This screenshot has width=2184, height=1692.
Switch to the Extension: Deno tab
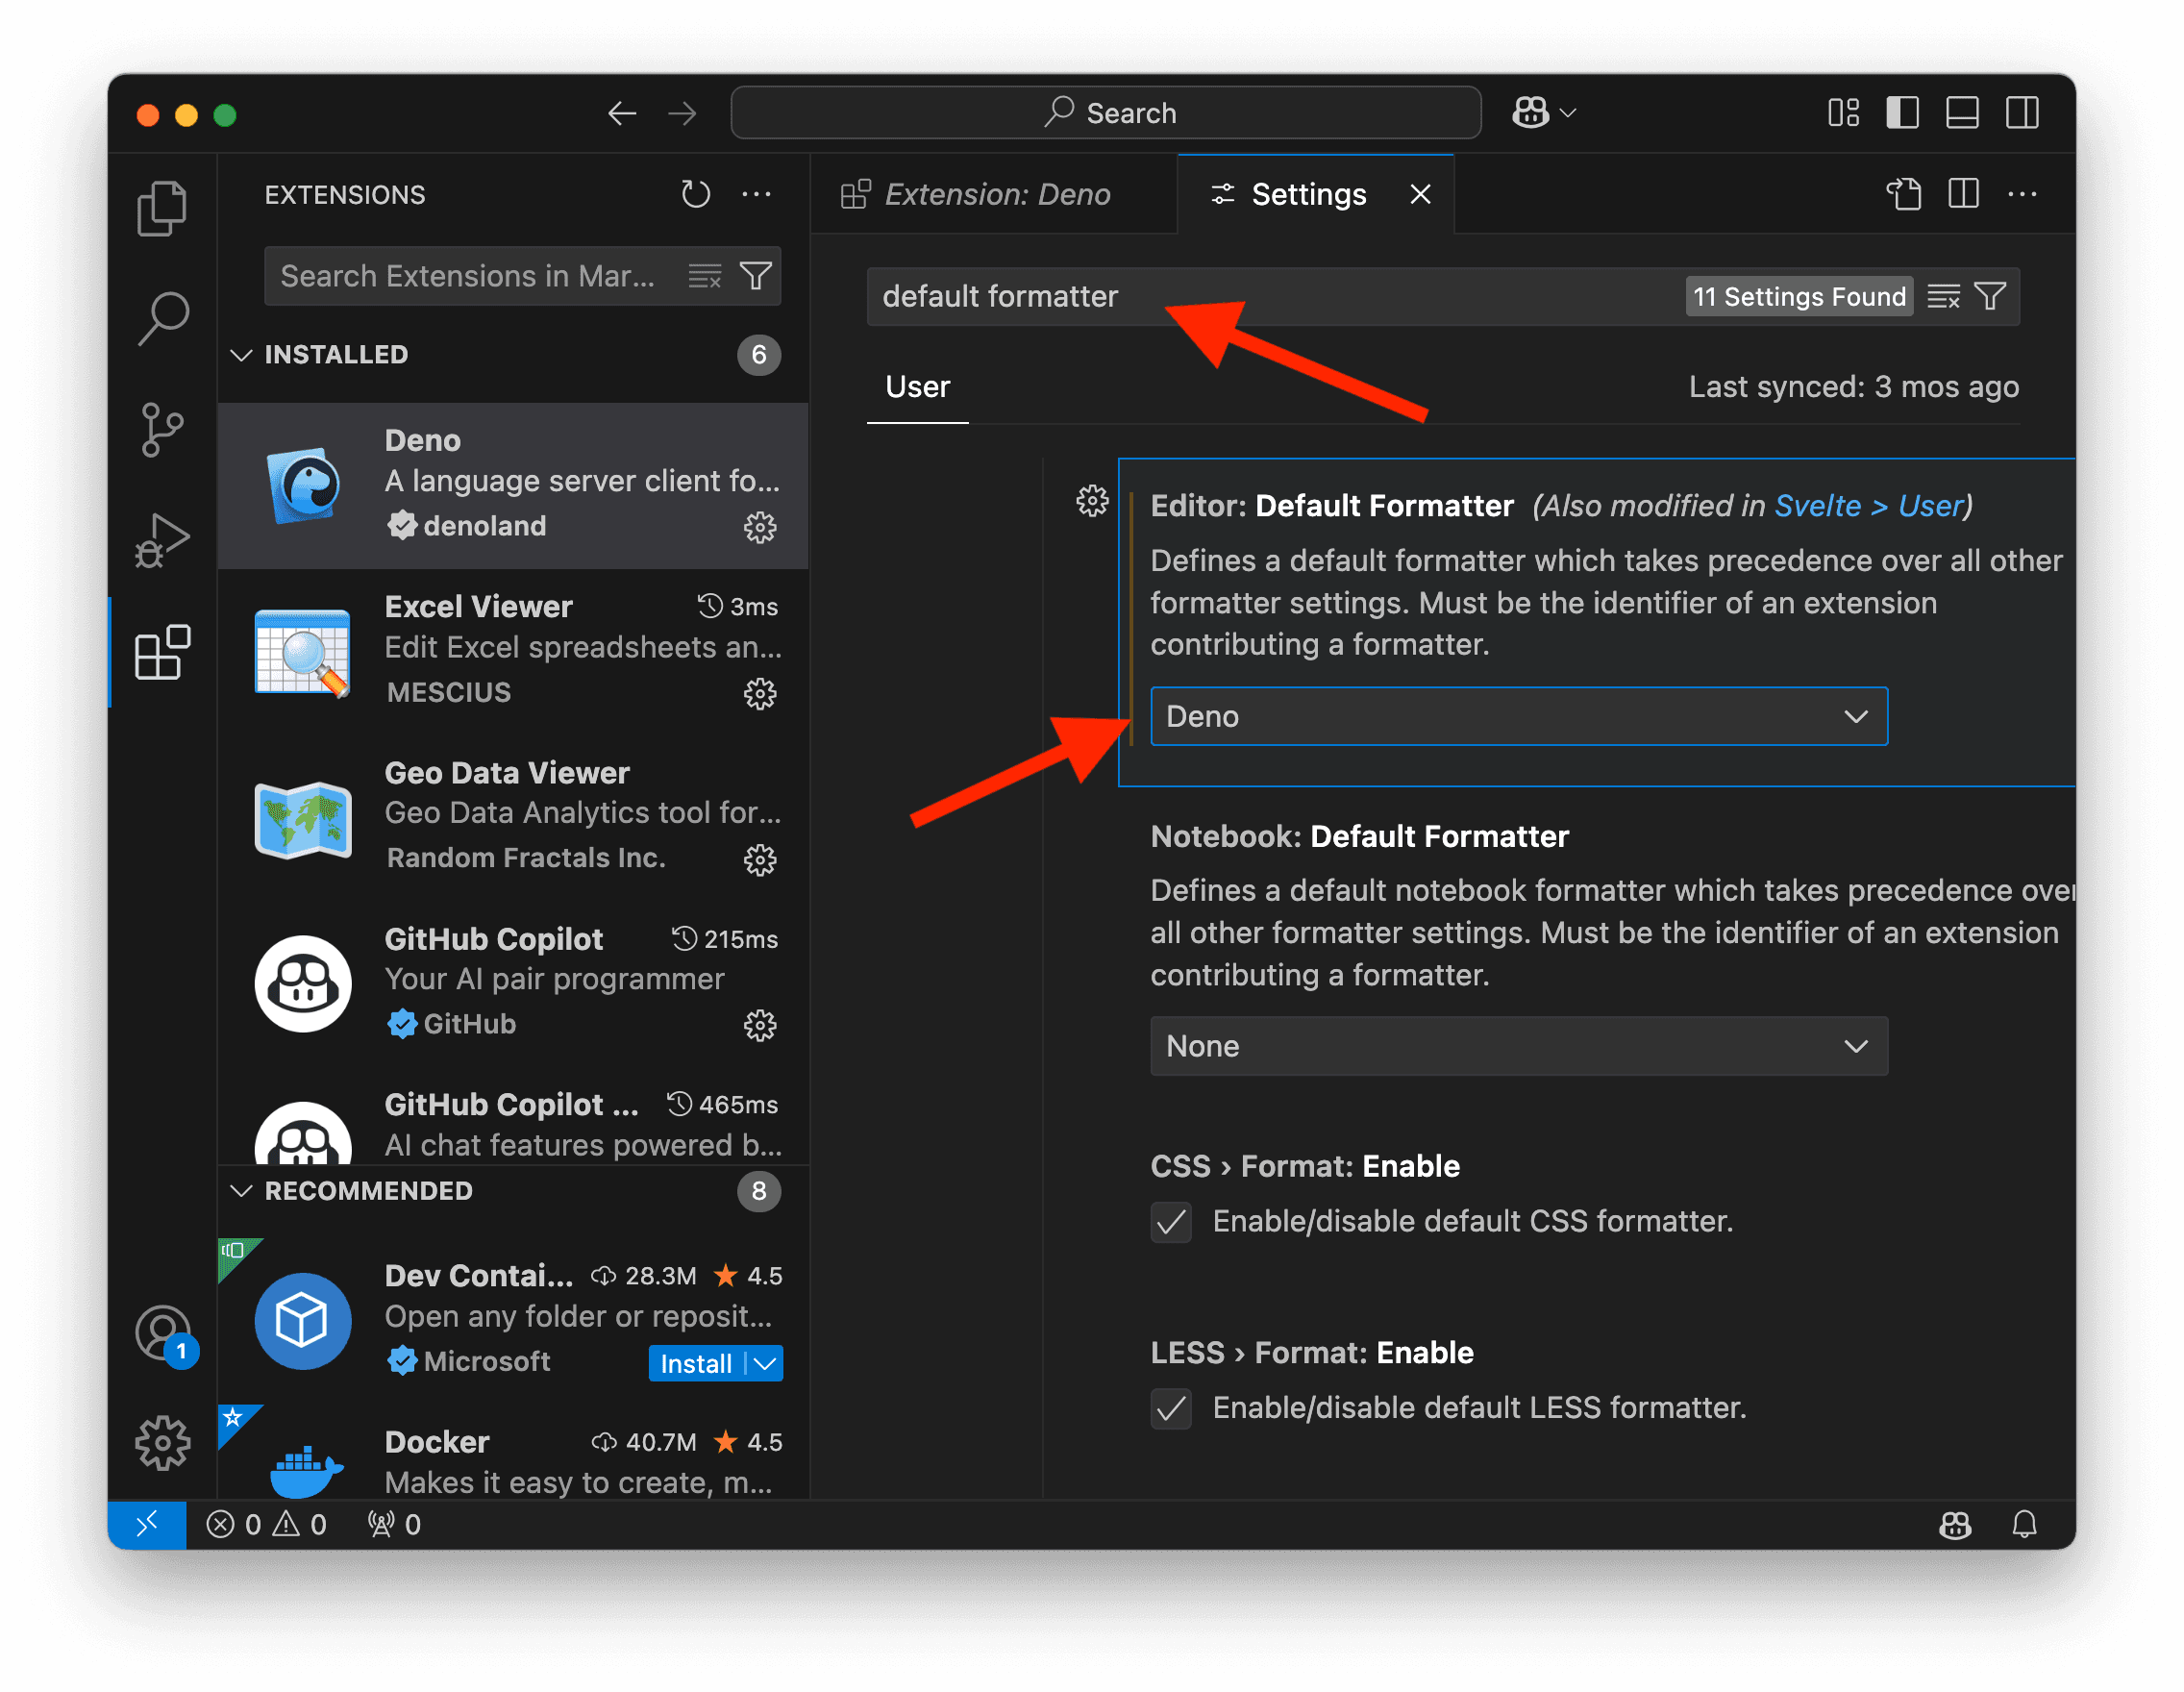(x=996, y=193)
